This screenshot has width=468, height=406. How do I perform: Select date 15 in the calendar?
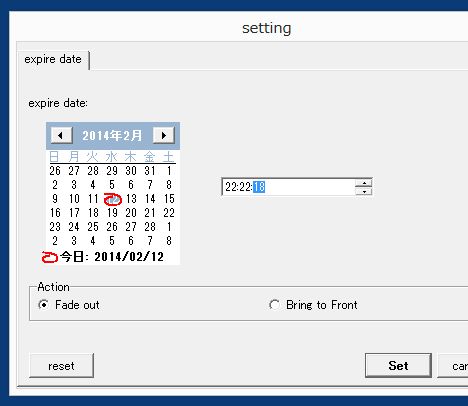point(169,199)
